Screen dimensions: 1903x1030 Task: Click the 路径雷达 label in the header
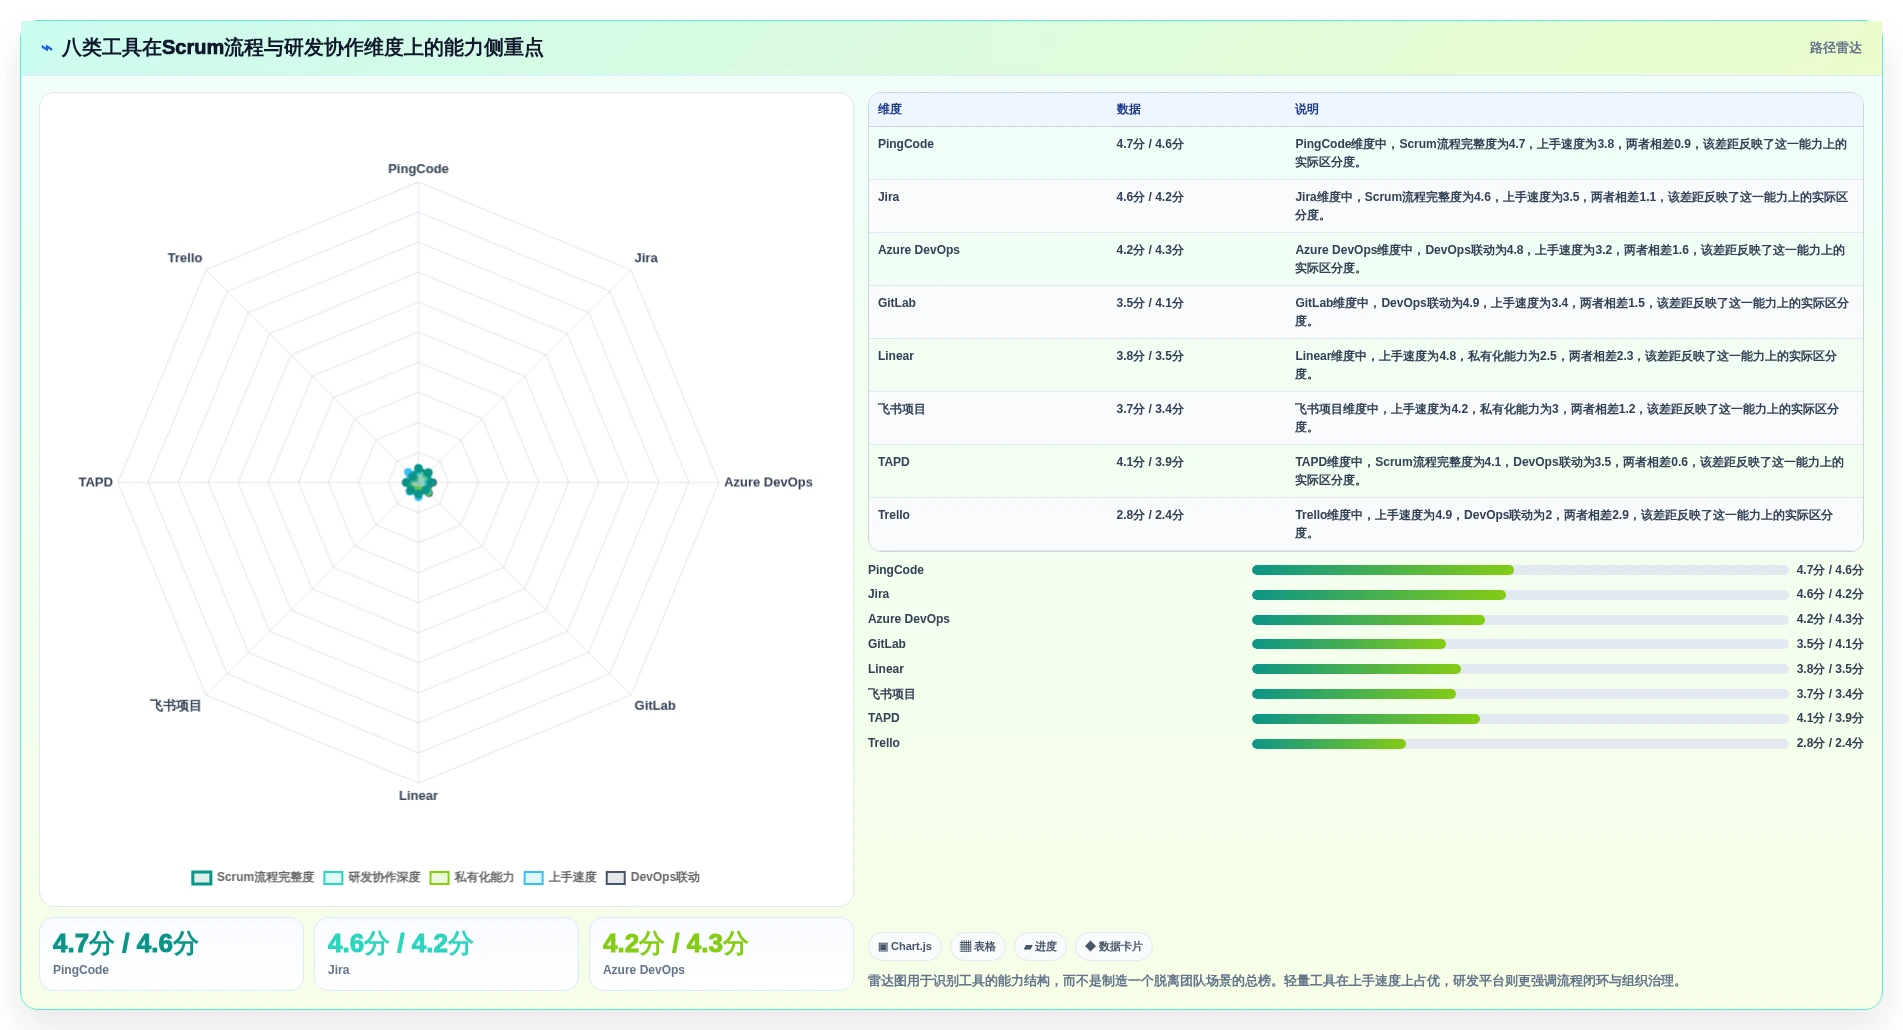point(1835,48)
